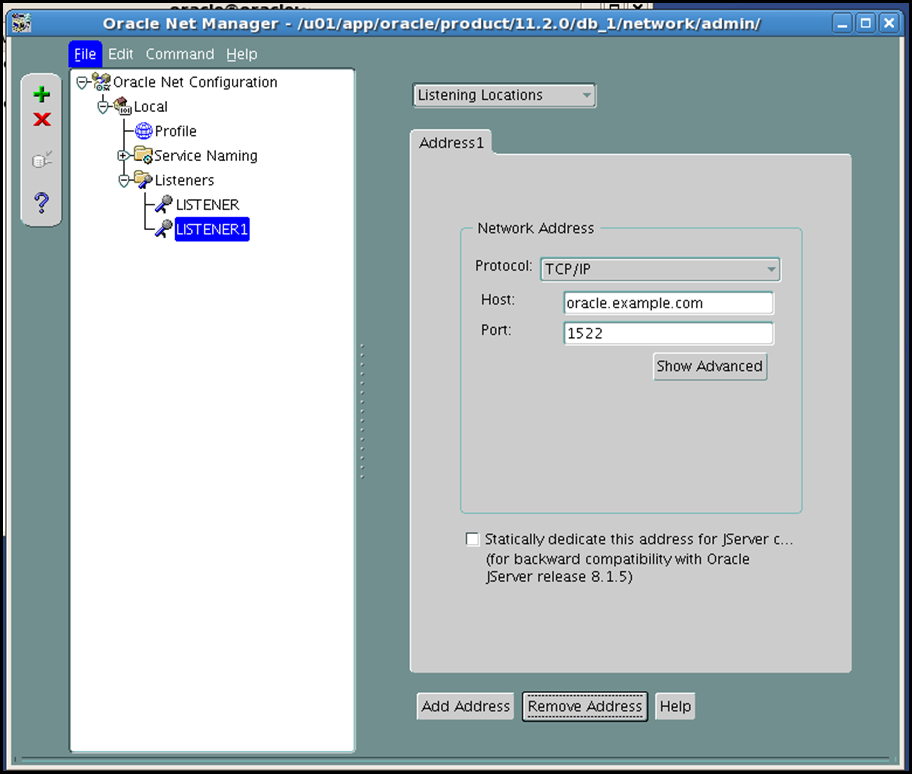Screen dimensions: 912x774
Task: Select Oracle Net Configuration label in tree
Action: point(195,82)
